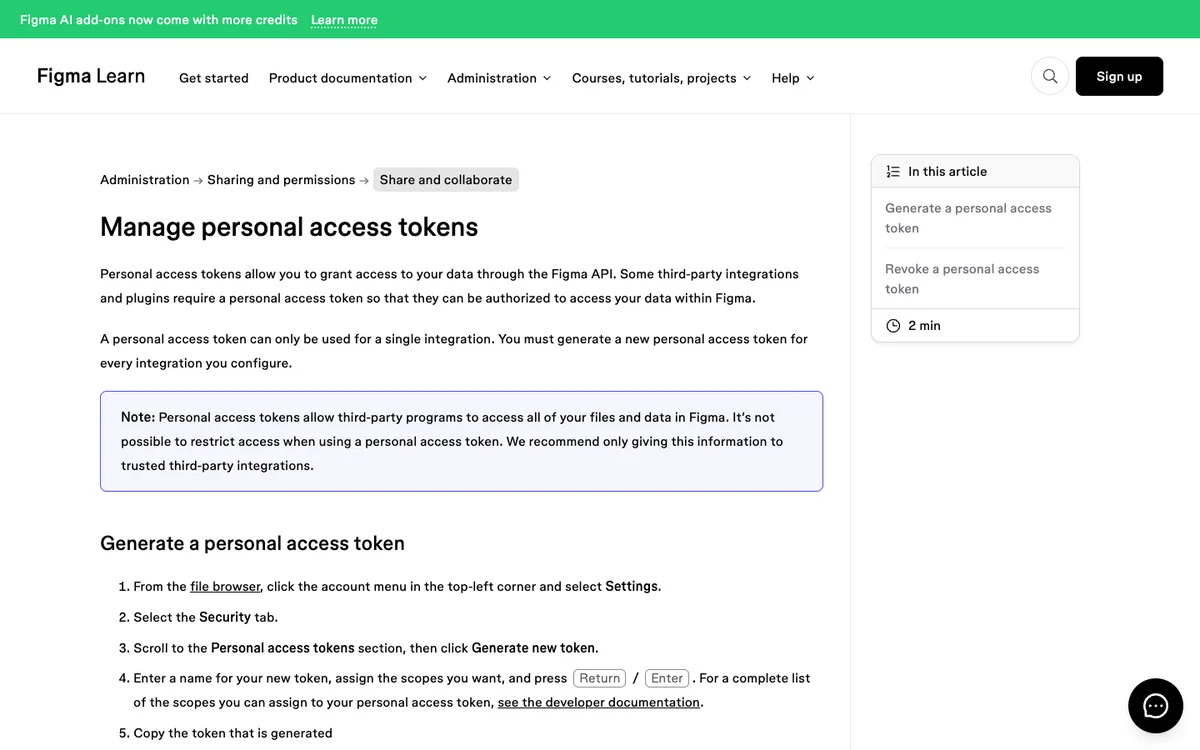Viewport: 1200px width, 750px height.
Task: Expand the Help menu chevron
Action: (x=810, y=78)
